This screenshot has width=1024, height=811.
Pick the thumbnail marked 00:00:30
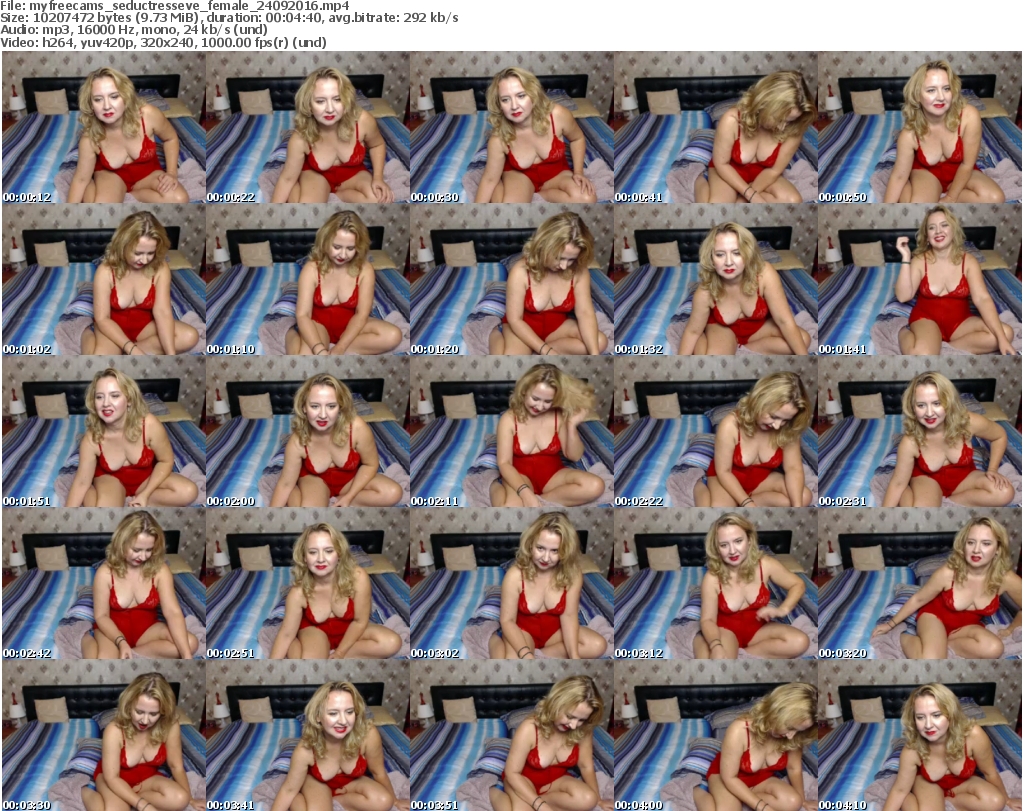tap(511, 127)
